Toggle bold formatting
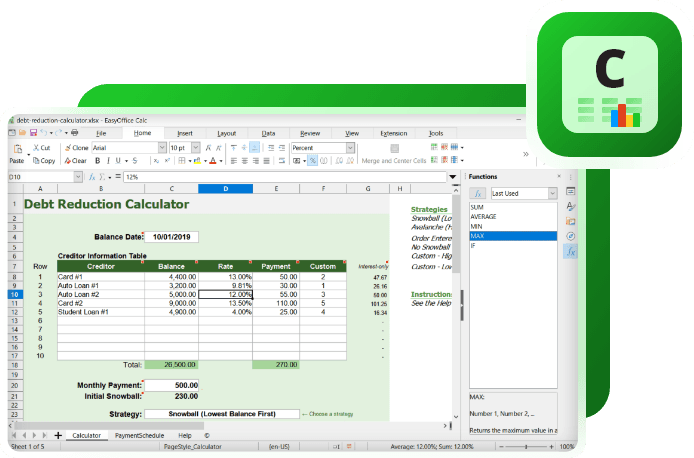The image size is (694, 458). (98, 160)
